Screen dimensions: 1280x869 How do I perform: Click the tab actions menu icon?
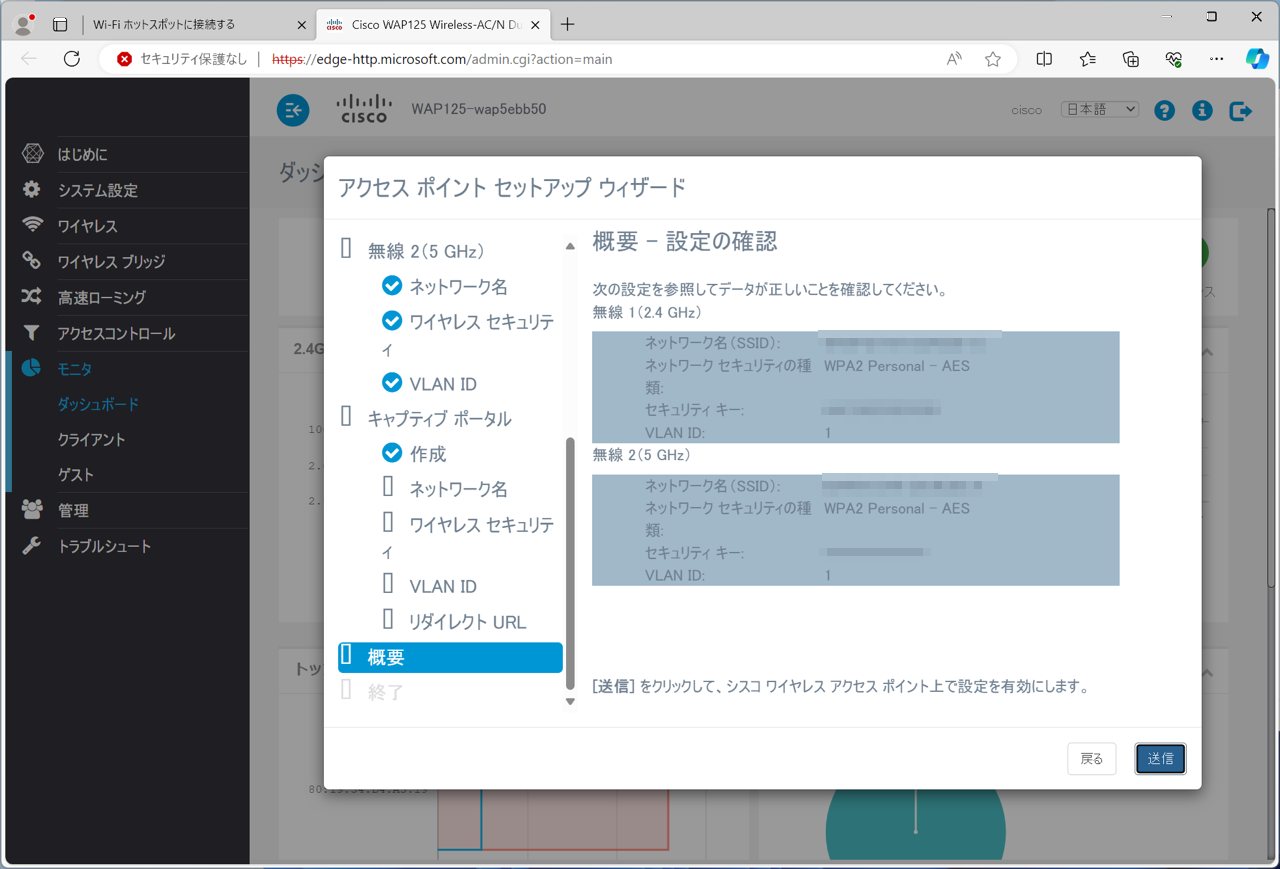[60, 24]
